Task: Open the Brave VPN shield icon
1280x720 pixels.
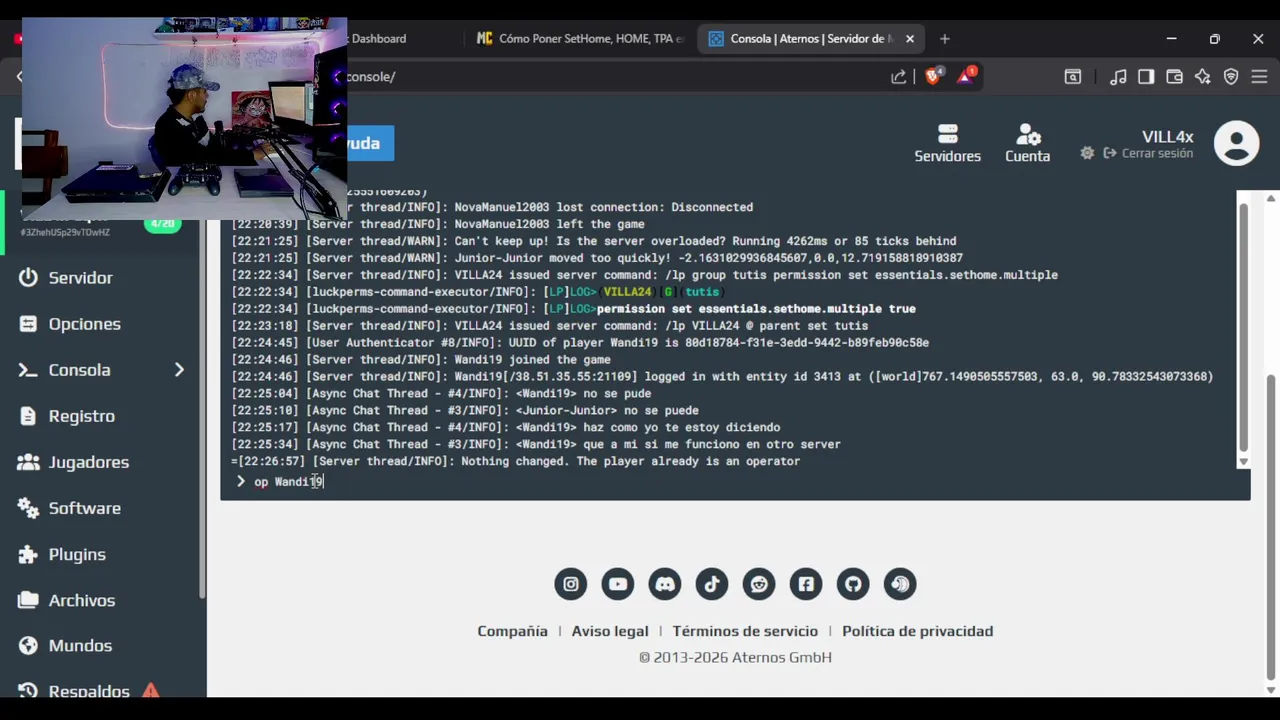Action: coord(1231,76)
